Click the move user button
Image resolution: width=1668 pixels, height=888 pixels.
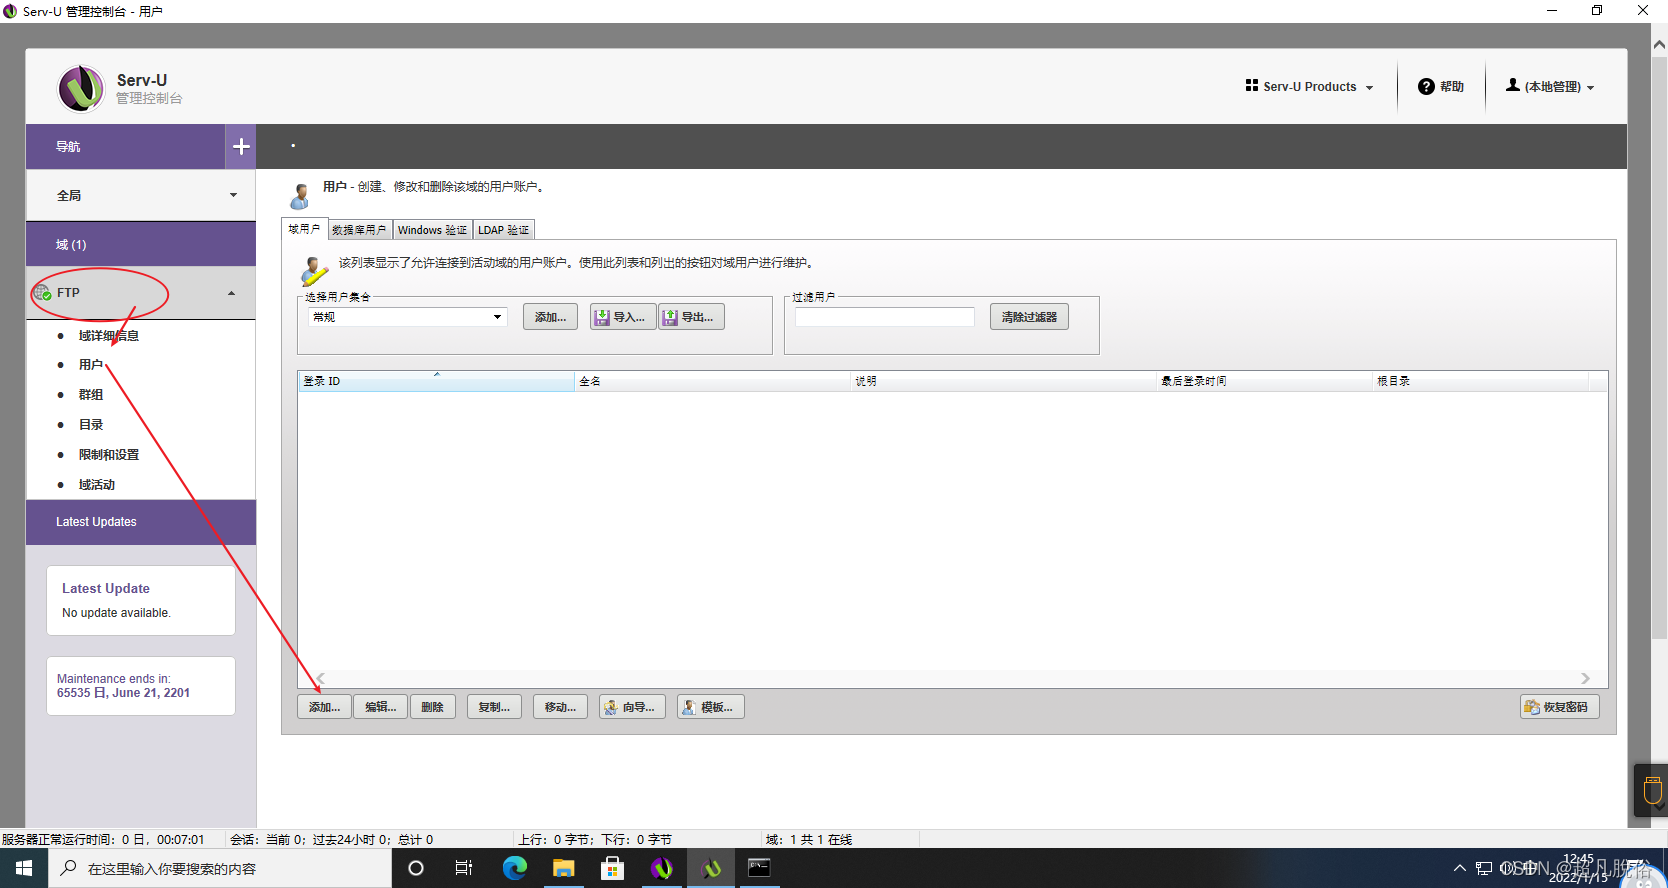[x=560, y=707]
